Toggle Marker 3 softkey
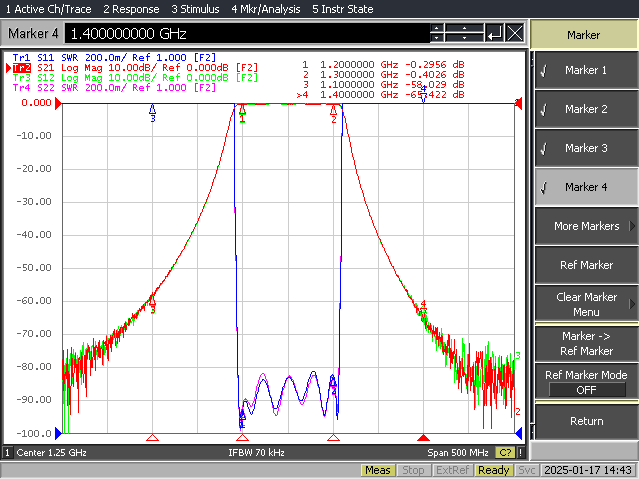The height and width of the screenshot is (479, 639). [586, 148]
